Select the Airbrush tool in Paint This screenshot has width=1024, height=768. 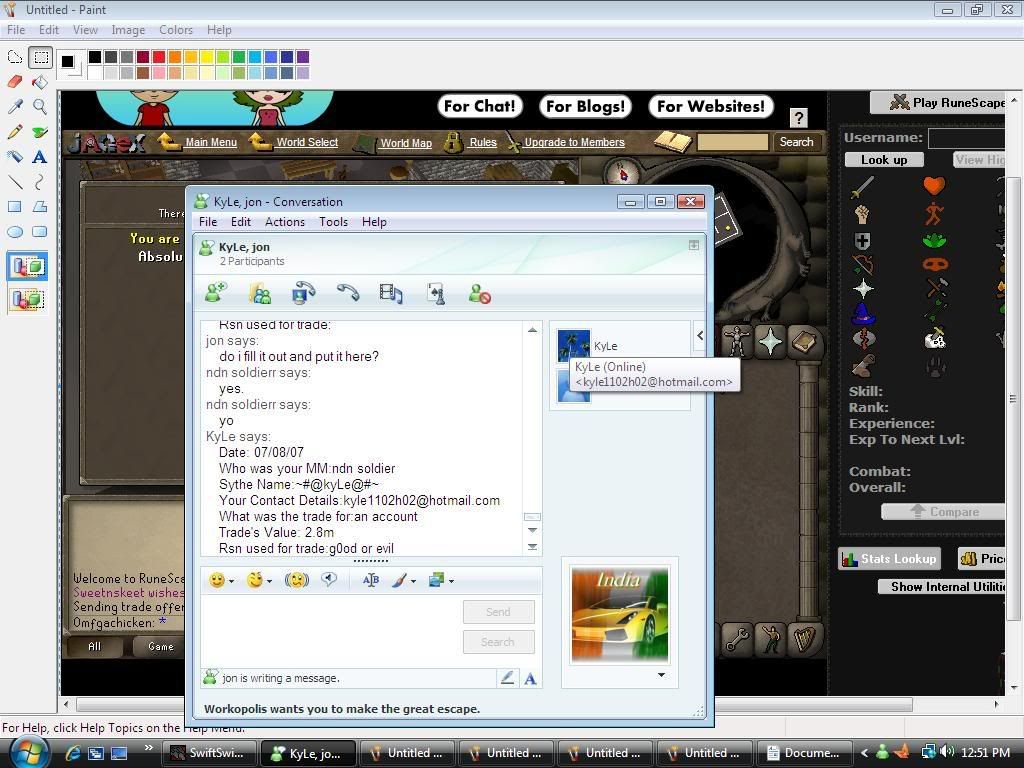point(14,157)
